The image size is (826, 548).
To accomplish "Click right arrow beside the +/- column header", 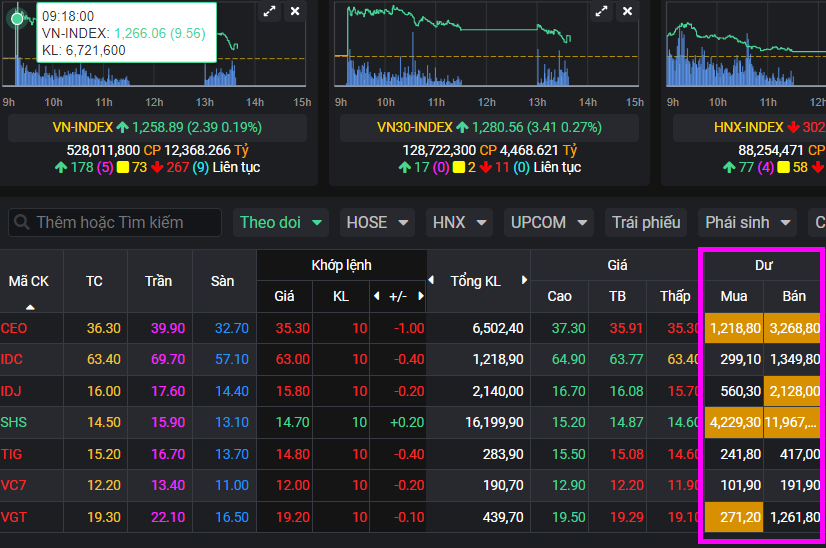I will [x=421, y=297].
